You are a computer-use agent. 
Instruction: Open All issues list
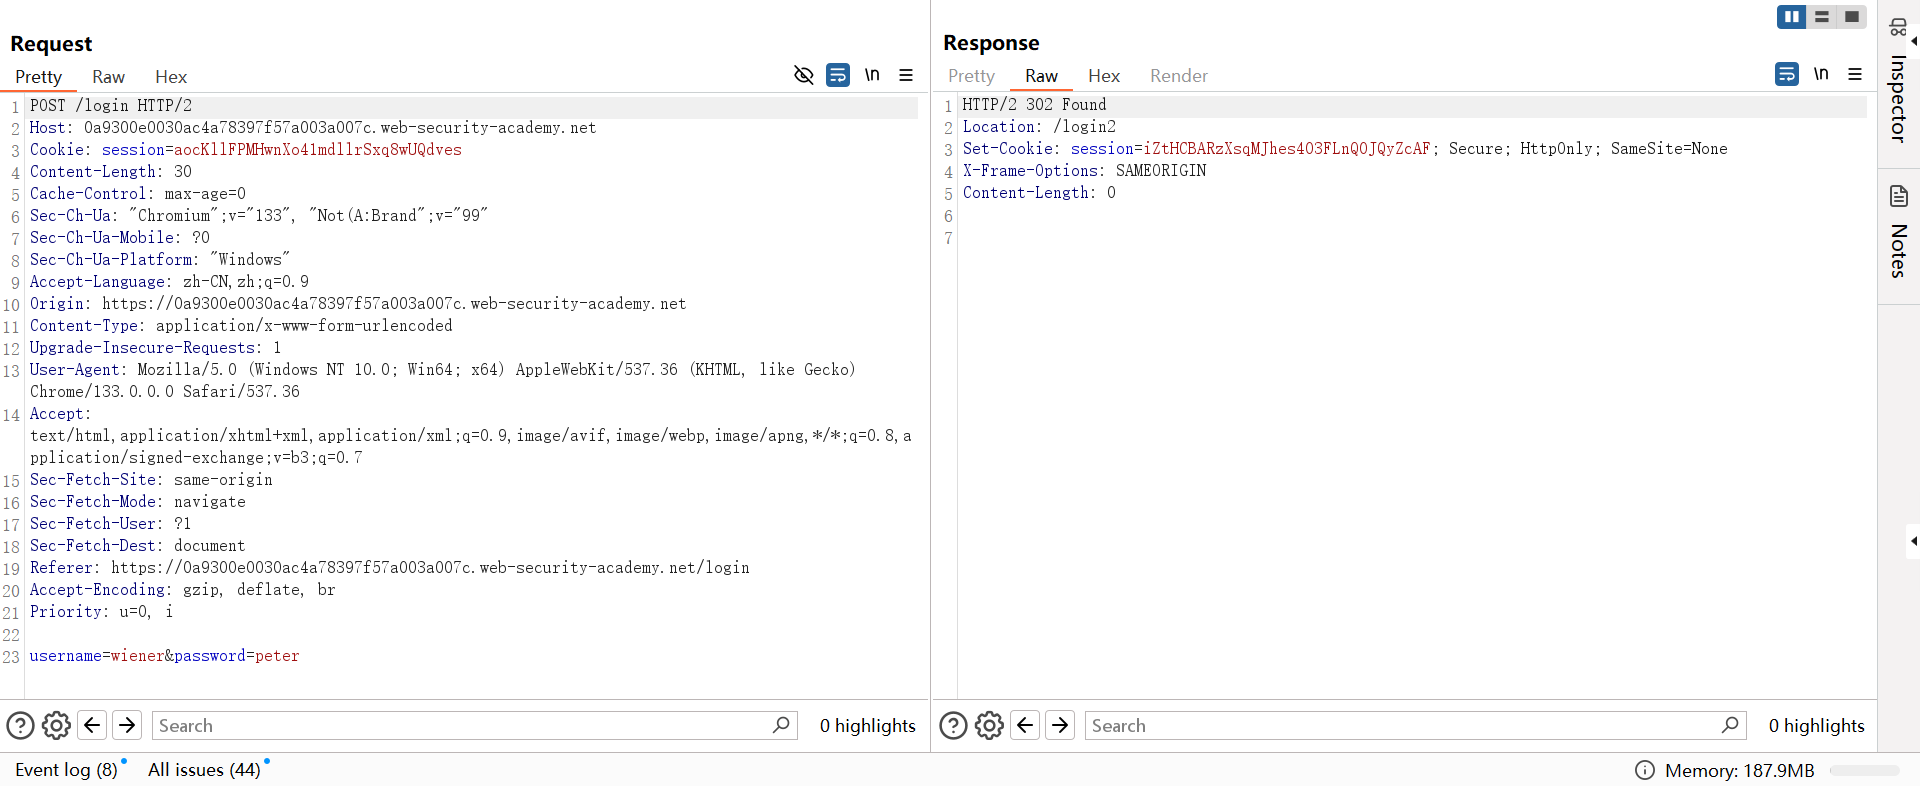(204, 769)
